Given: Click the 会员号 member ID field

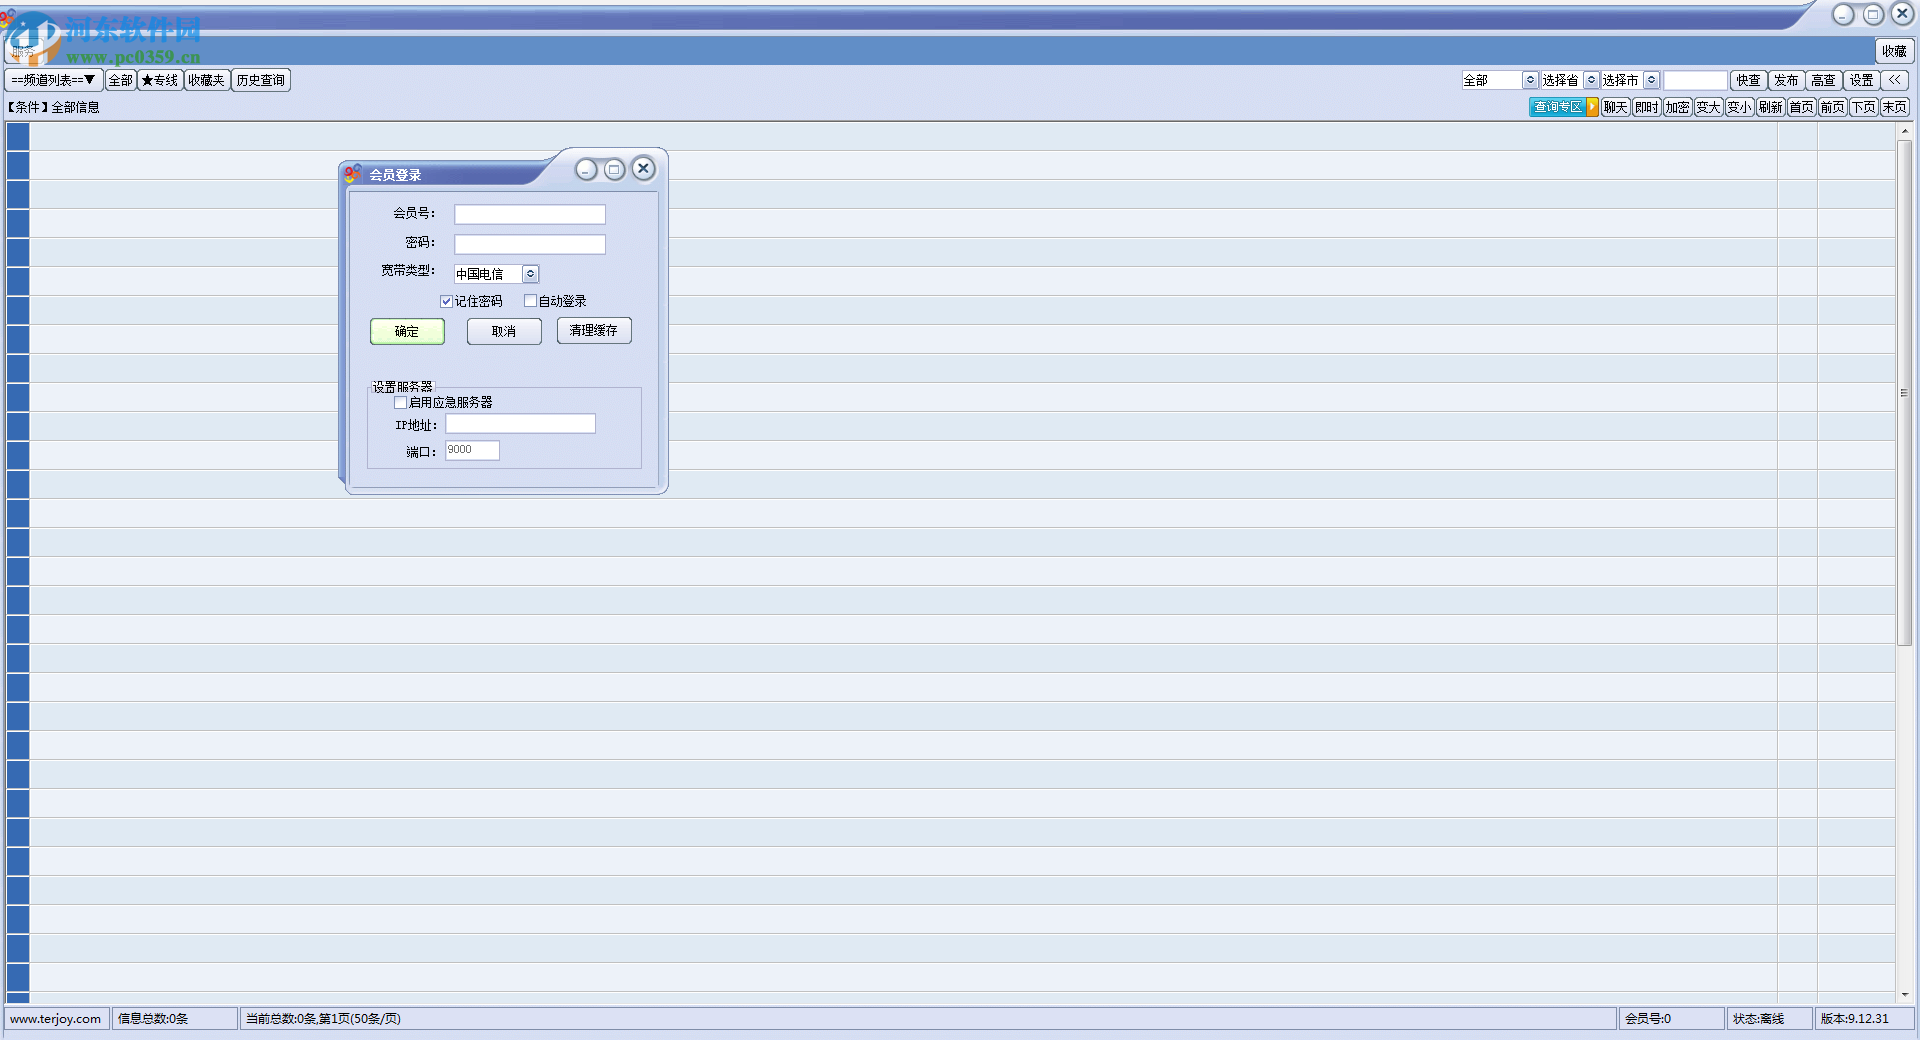Looking at the screenshot, I should coord(530,214).
